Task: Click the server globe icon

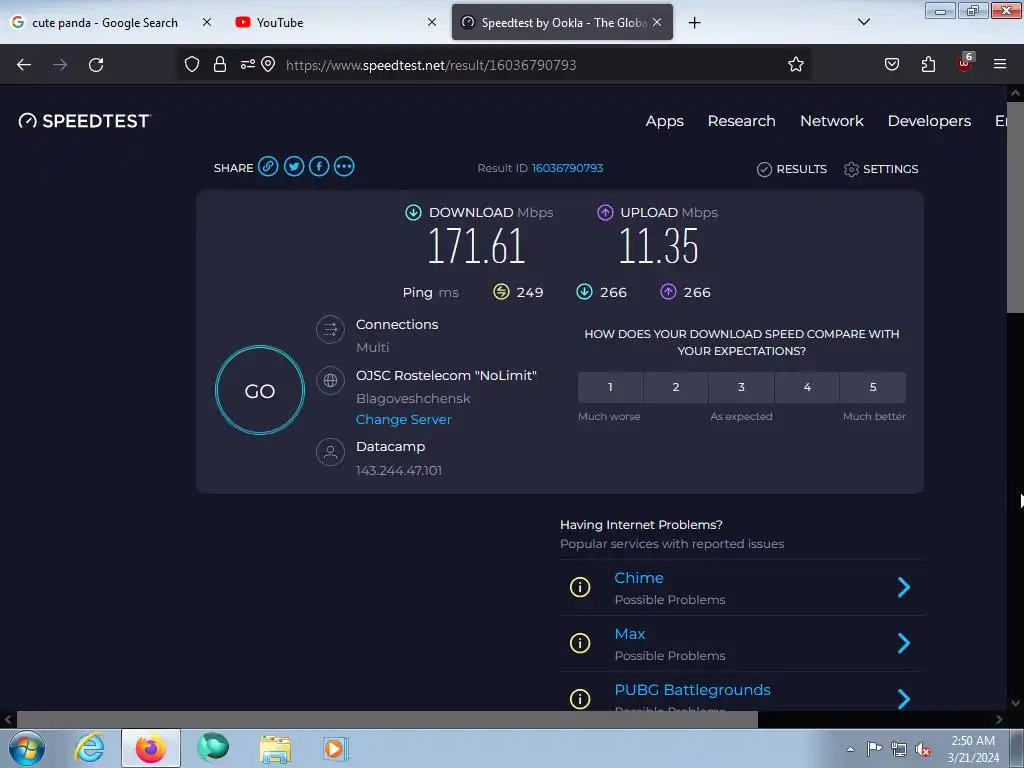Action: (x=330, y=380)
